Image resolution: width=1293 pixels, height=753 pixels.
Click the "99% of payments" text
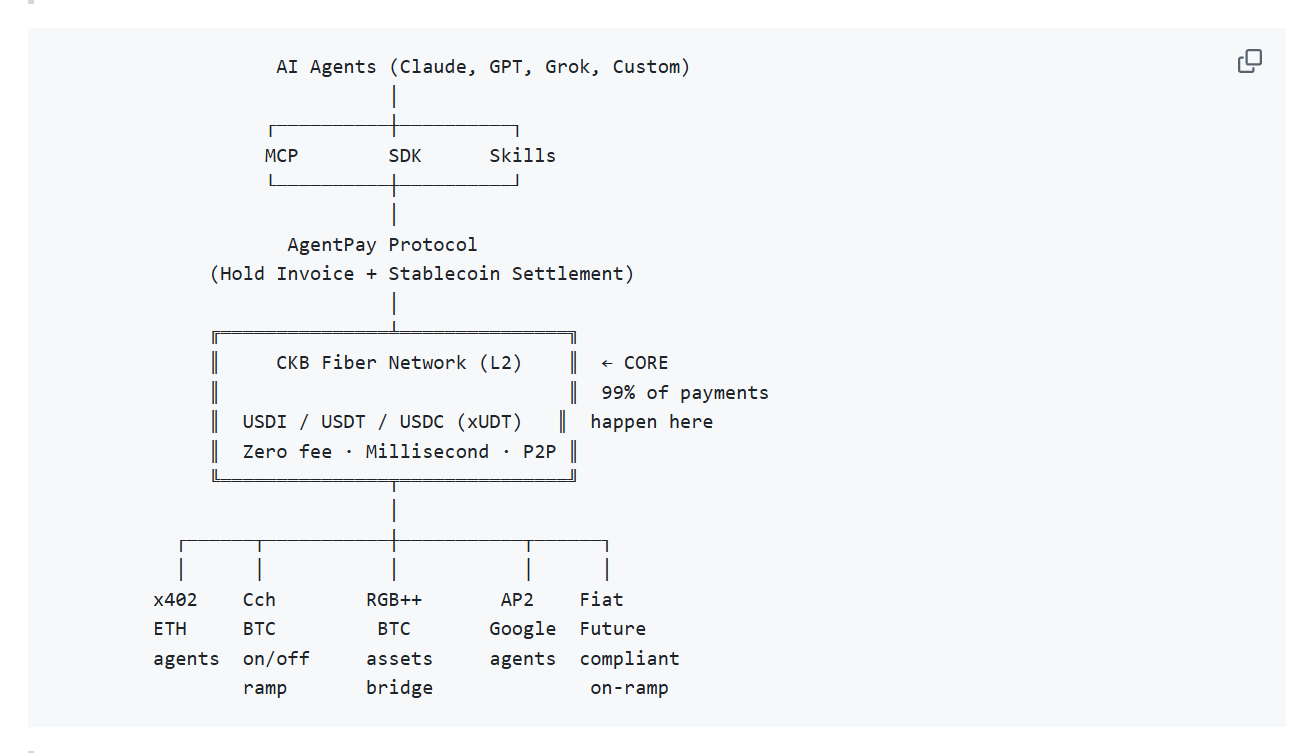coord(684,393)
